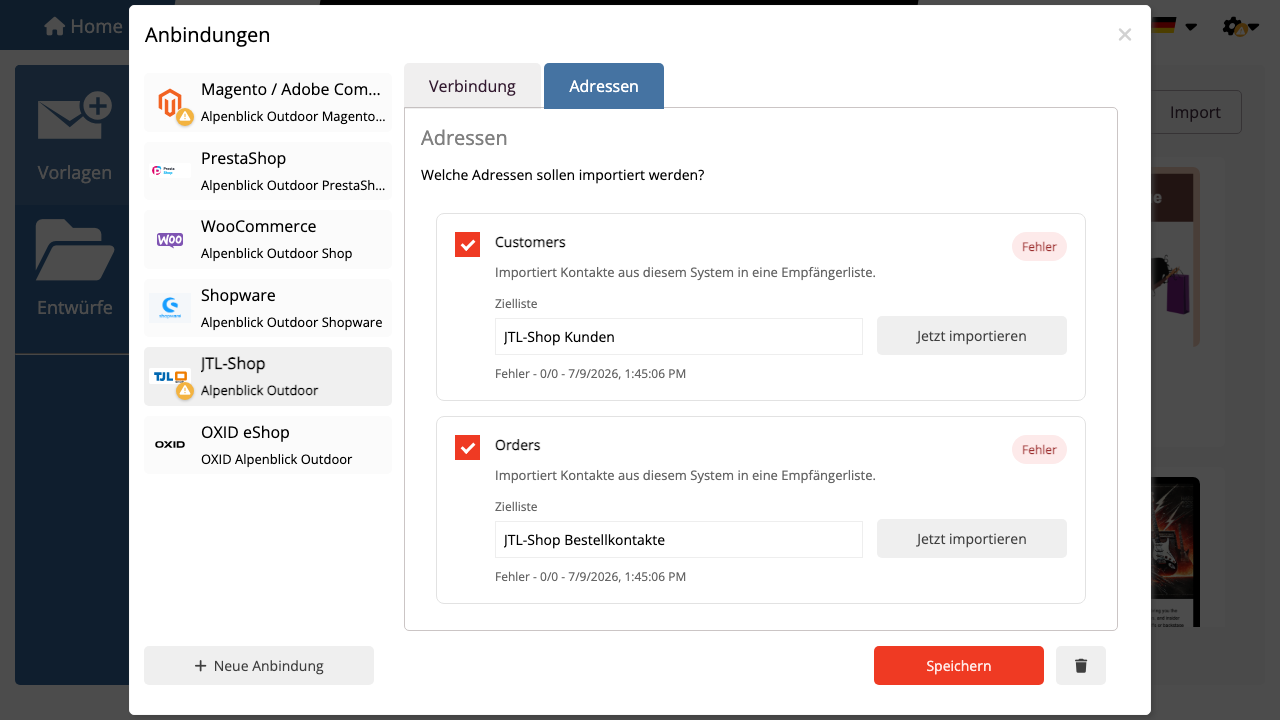Switch to the Verbindung tab

472,86
